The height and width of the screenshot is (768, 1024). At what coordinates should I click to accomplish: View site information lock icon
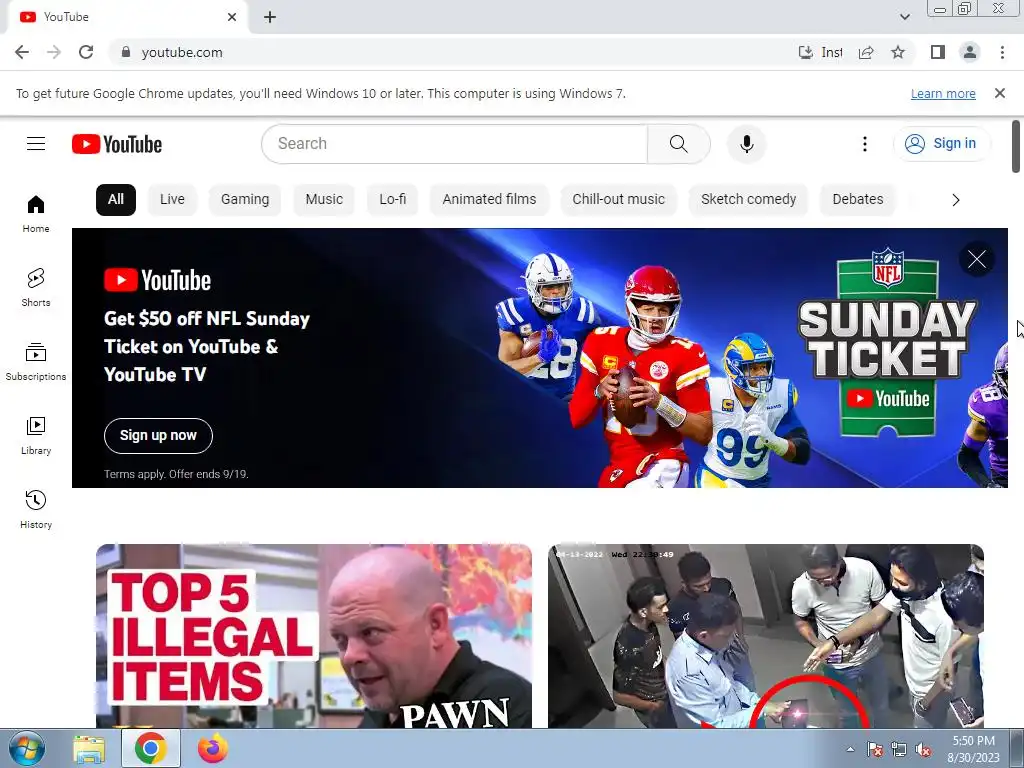click(126, 52)
